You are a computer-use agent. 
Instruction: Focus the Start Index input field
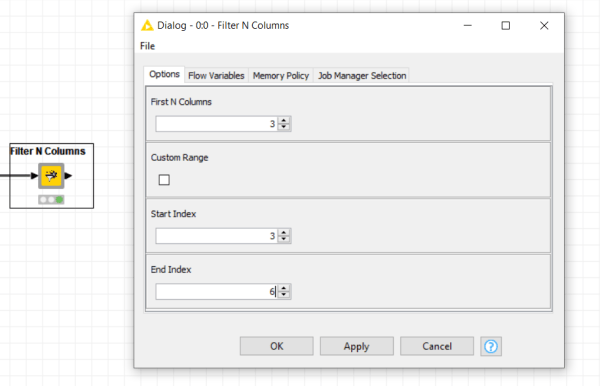click(217, 236)
